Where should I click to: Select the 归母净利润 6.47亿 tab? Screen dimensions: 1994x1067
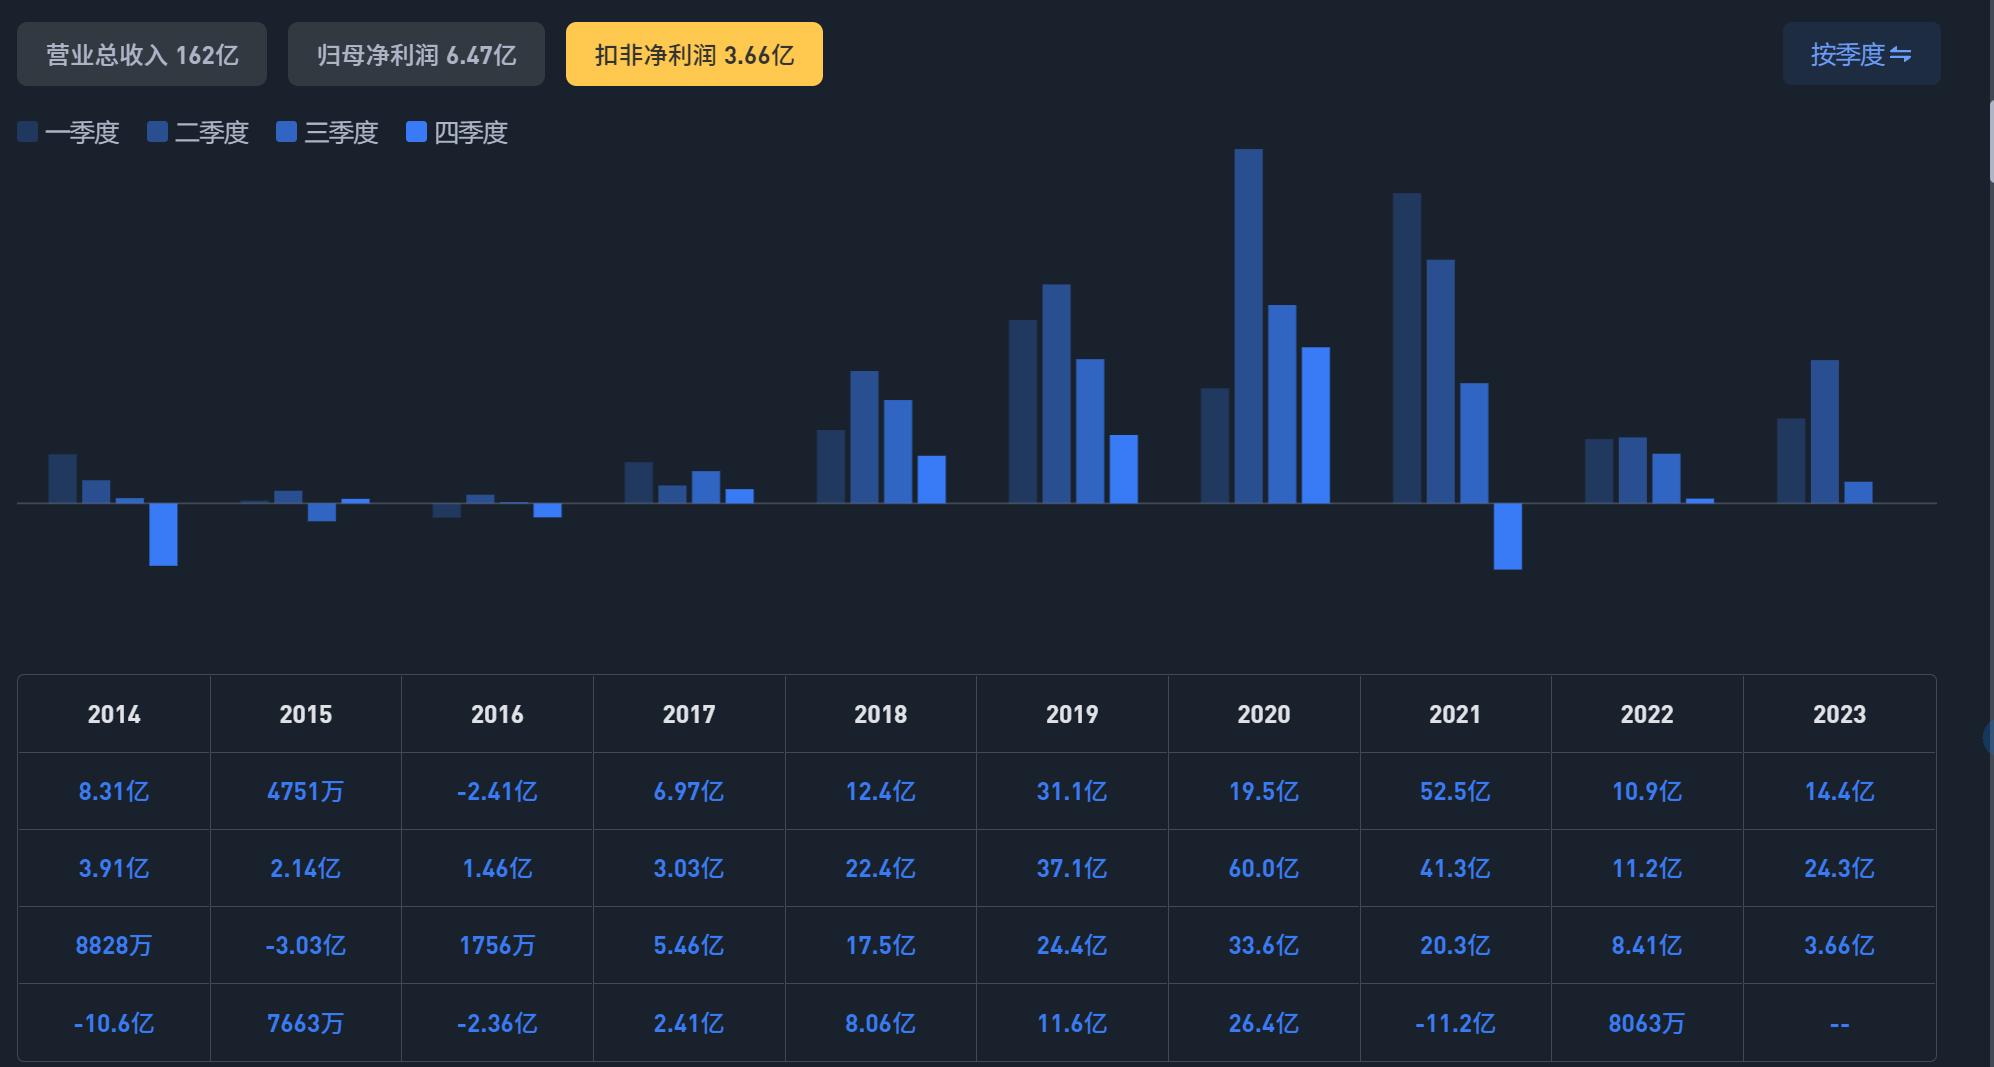(416, 54)
